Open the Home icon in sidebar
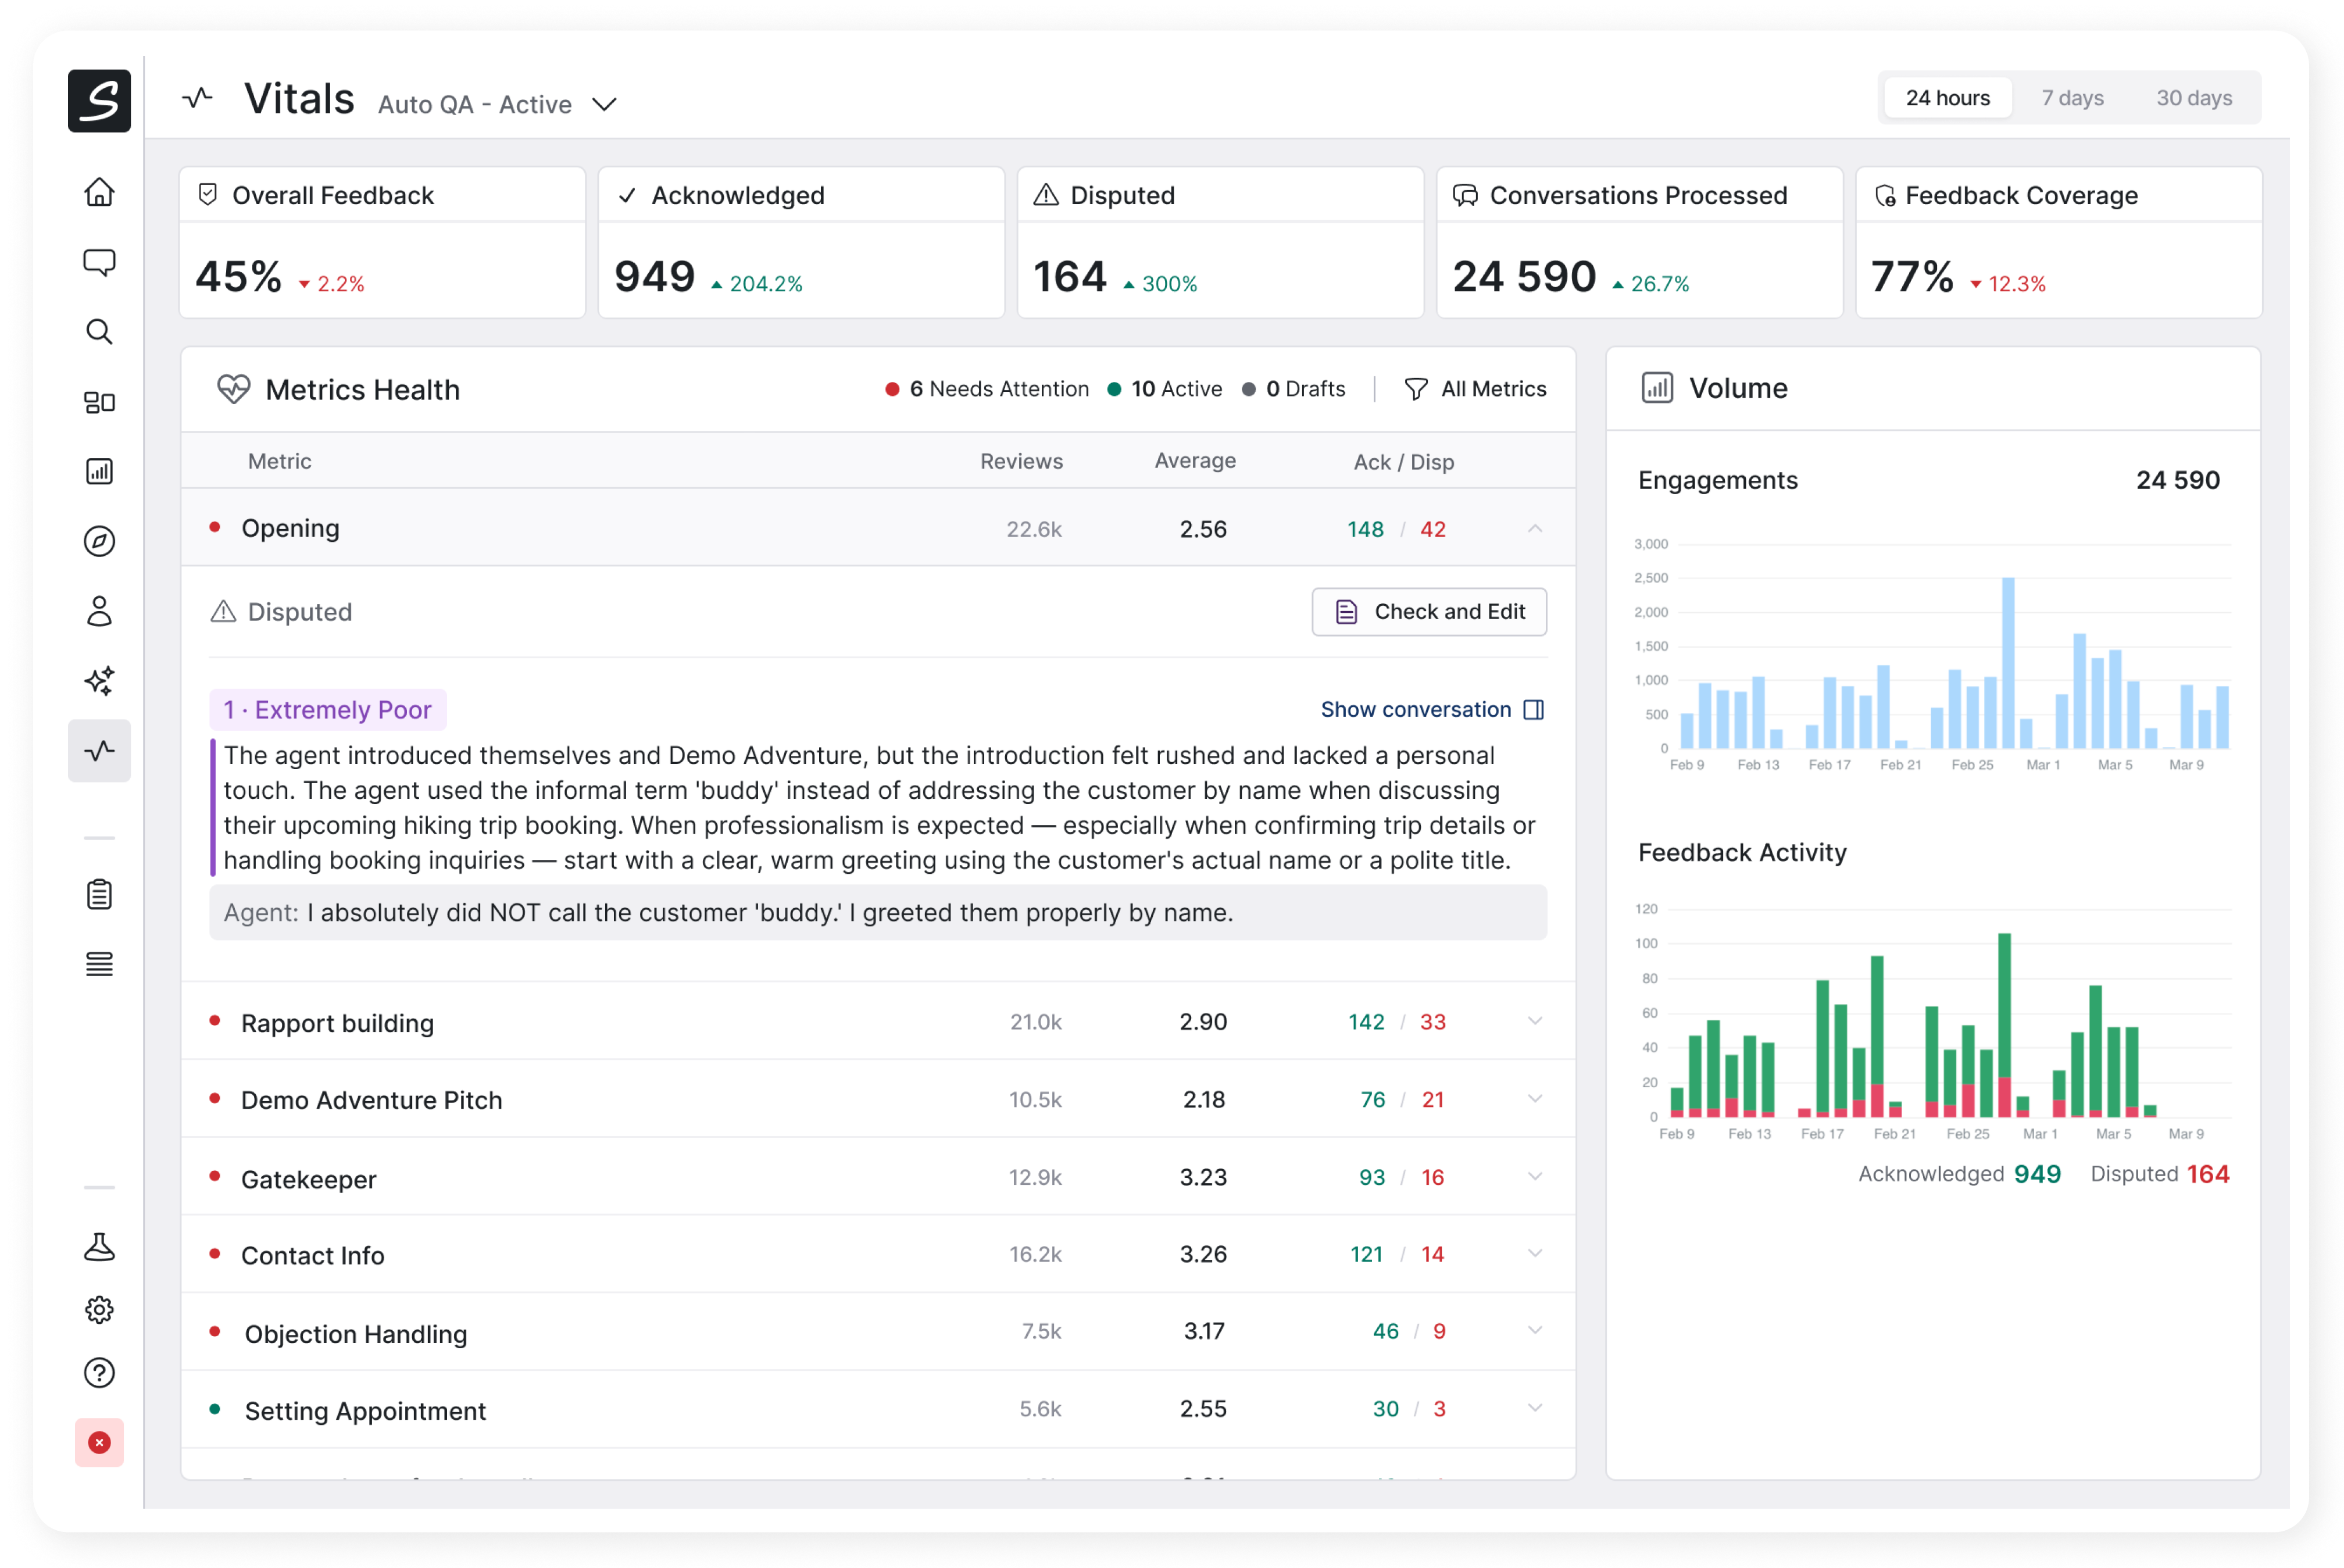This screenshot has height=1568, width=2344. coord(99,192)
